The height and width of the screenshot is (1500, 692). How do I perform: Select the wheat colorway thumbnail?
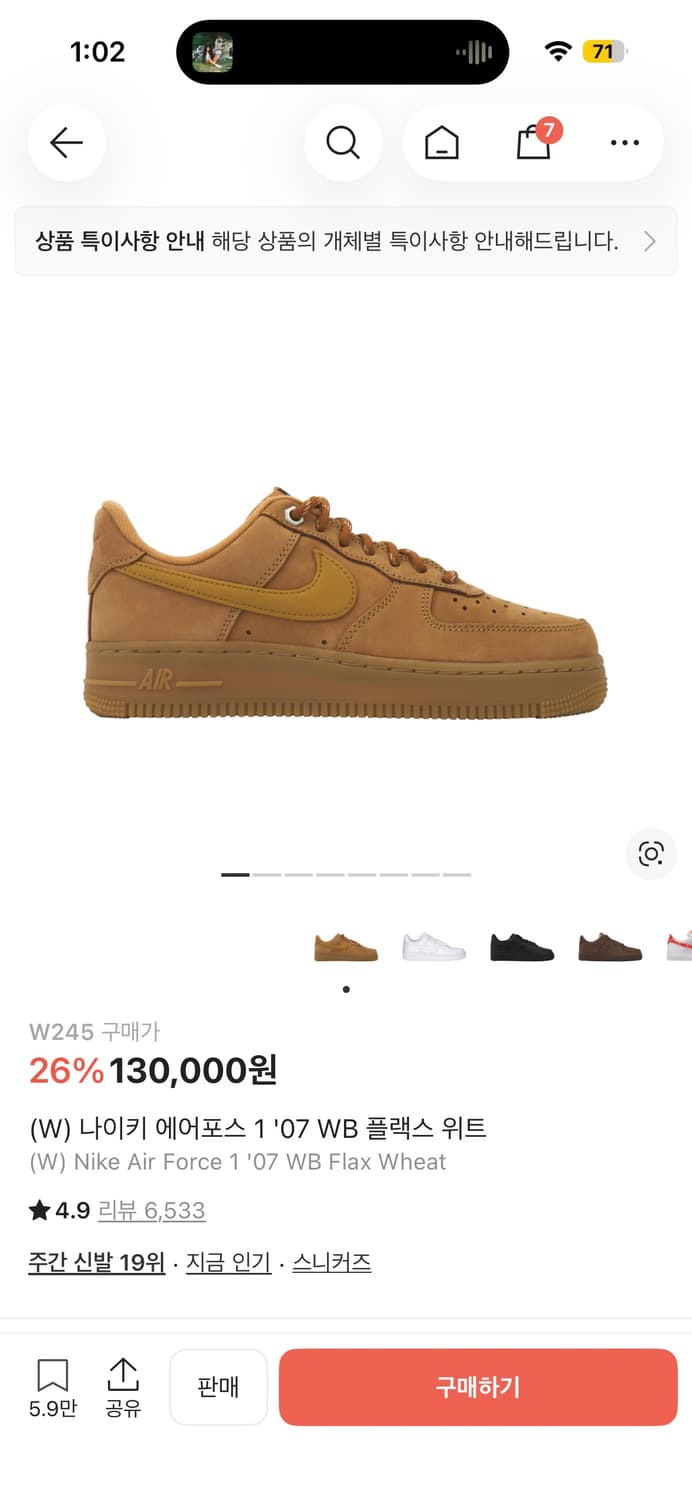pyautogui.click(x=346, y=946)
